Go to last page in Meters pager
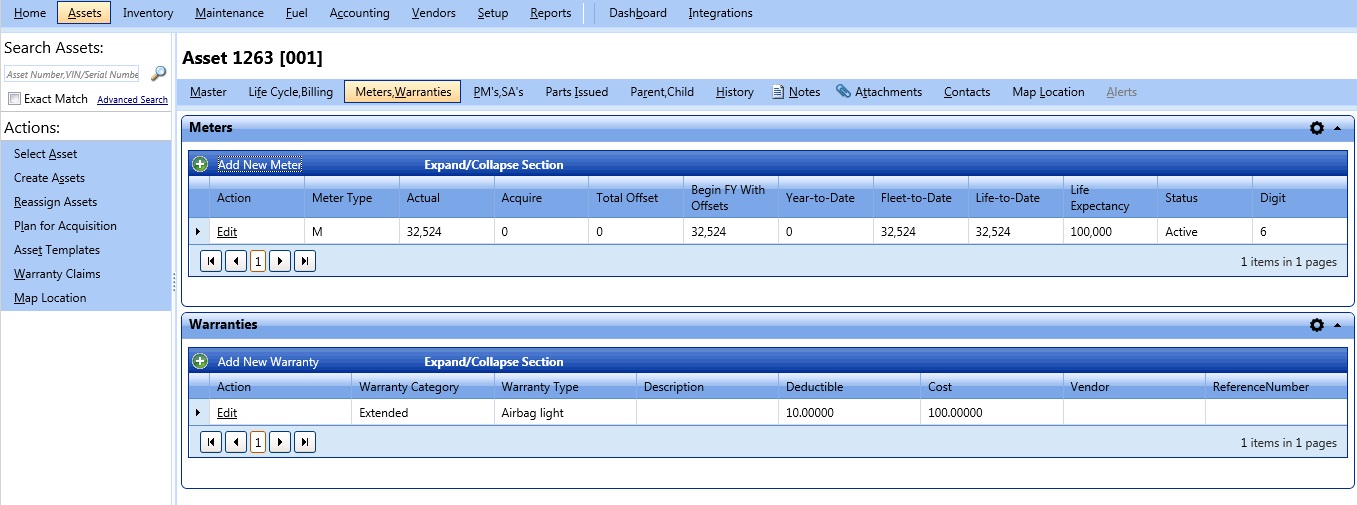 point(305,261)
